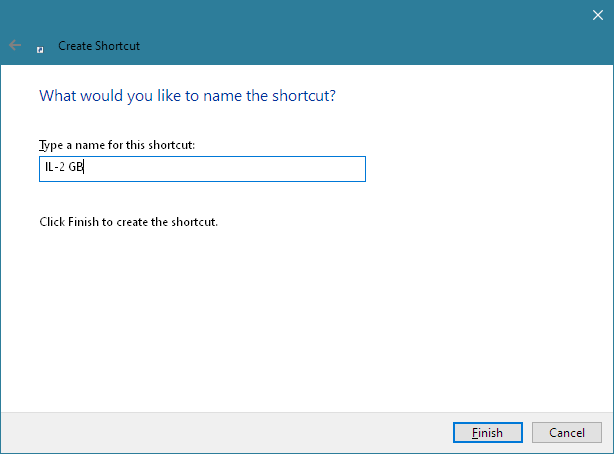Screen dimensions: 614x454
Task: Cancel the shortcut creation
Action: click(x=566, y=432)
